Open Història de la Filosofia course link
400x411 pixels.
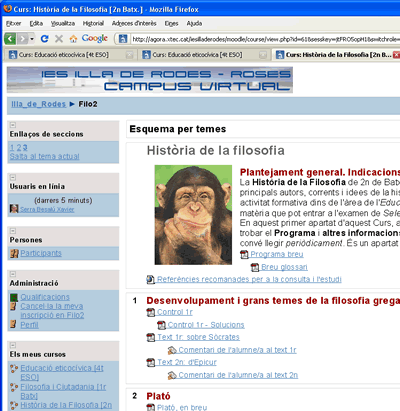66,405
